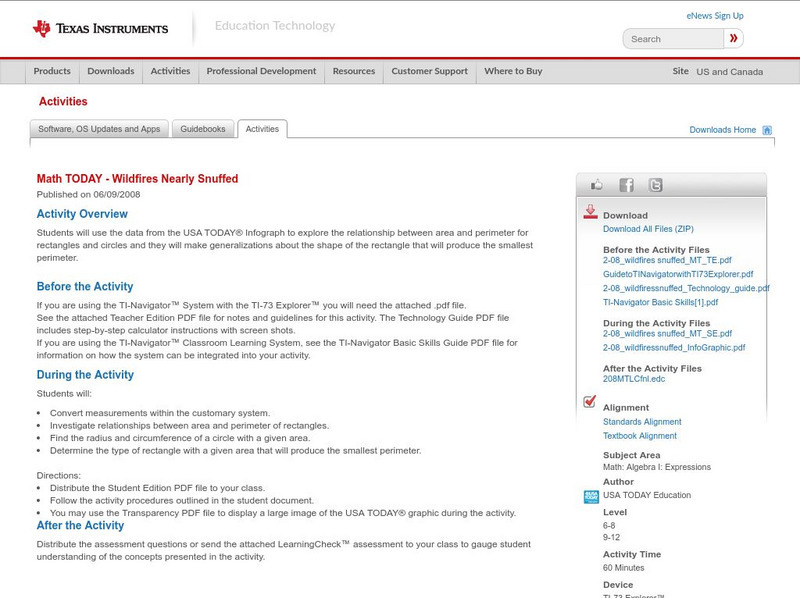This screenshot has height=598, width=800.
Task: Click the Search input field
Action: pos(673,39)
